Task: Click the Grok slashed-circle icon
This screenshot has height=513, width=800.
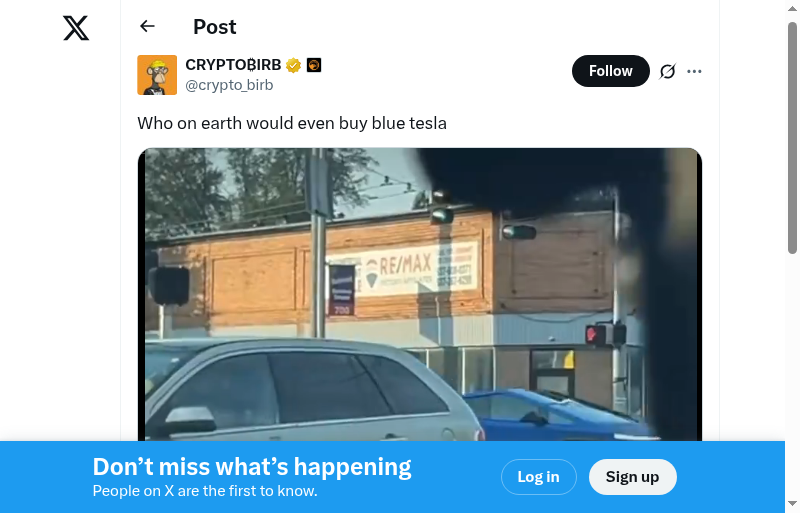Action: (x=667, y=71)
